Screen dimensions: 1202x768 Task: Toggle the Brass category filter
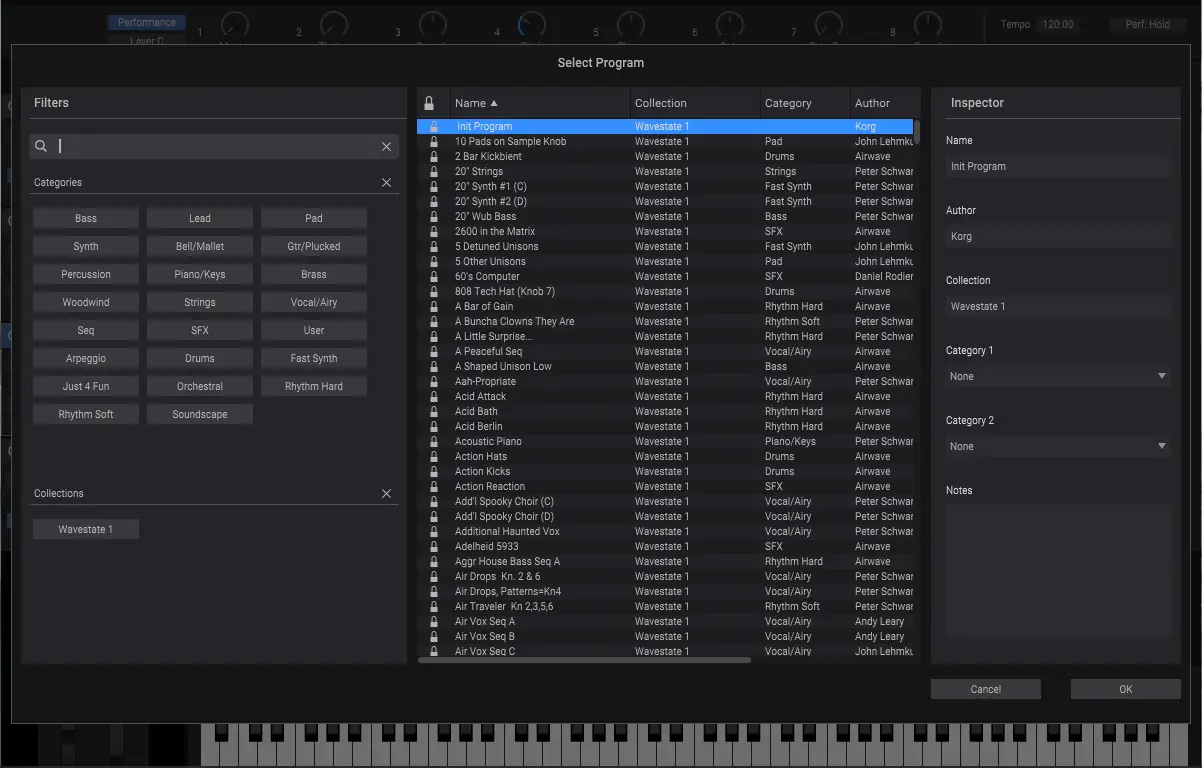(314, 274)
